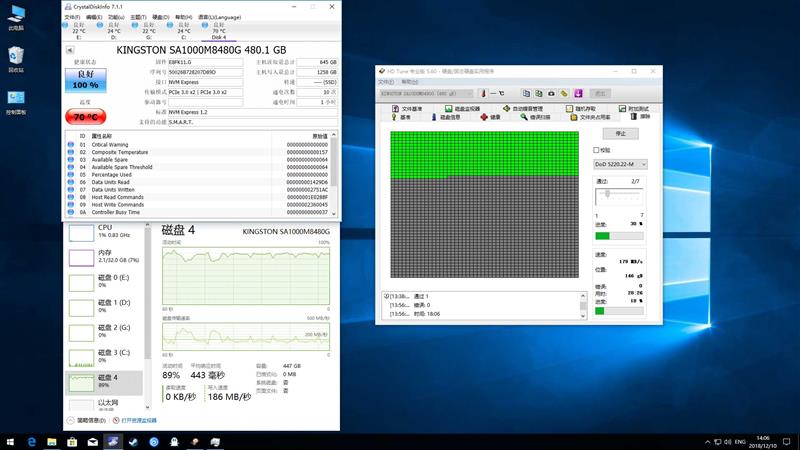Launch Microsoft Edge from the taskbar

click(32, 442)
